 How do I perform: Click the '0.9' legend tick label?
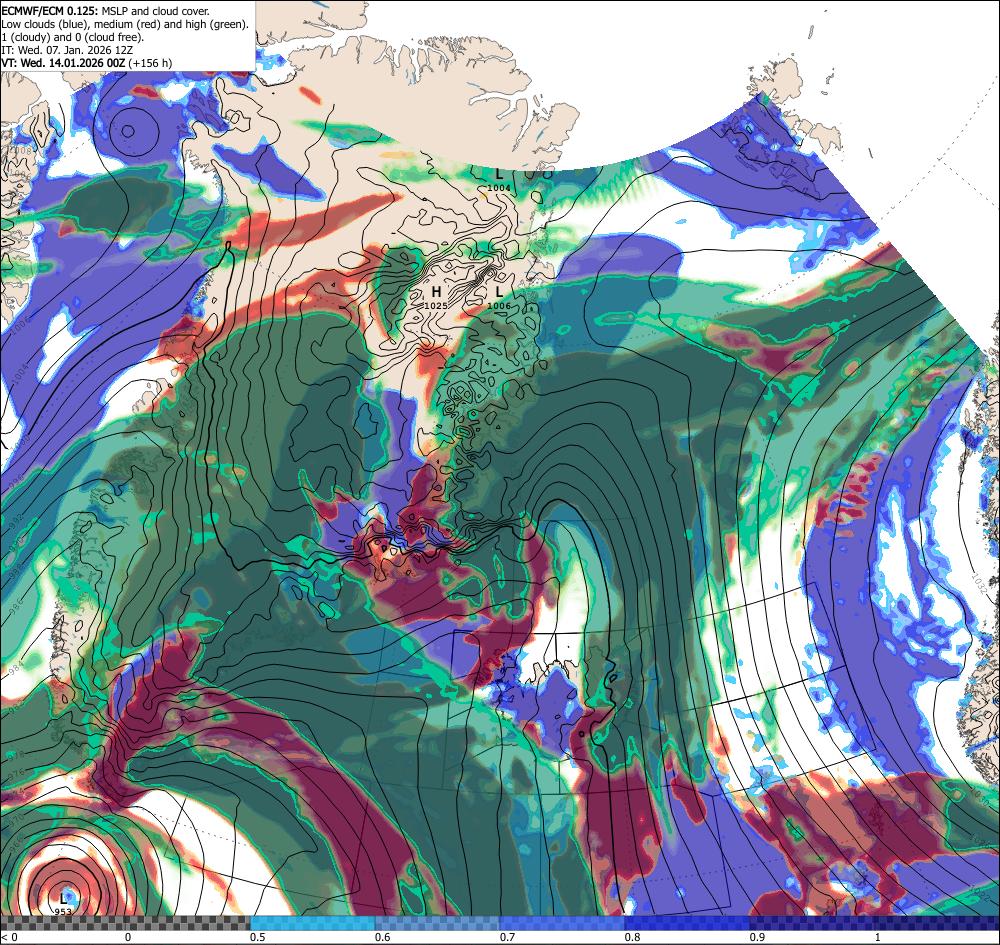758,937
